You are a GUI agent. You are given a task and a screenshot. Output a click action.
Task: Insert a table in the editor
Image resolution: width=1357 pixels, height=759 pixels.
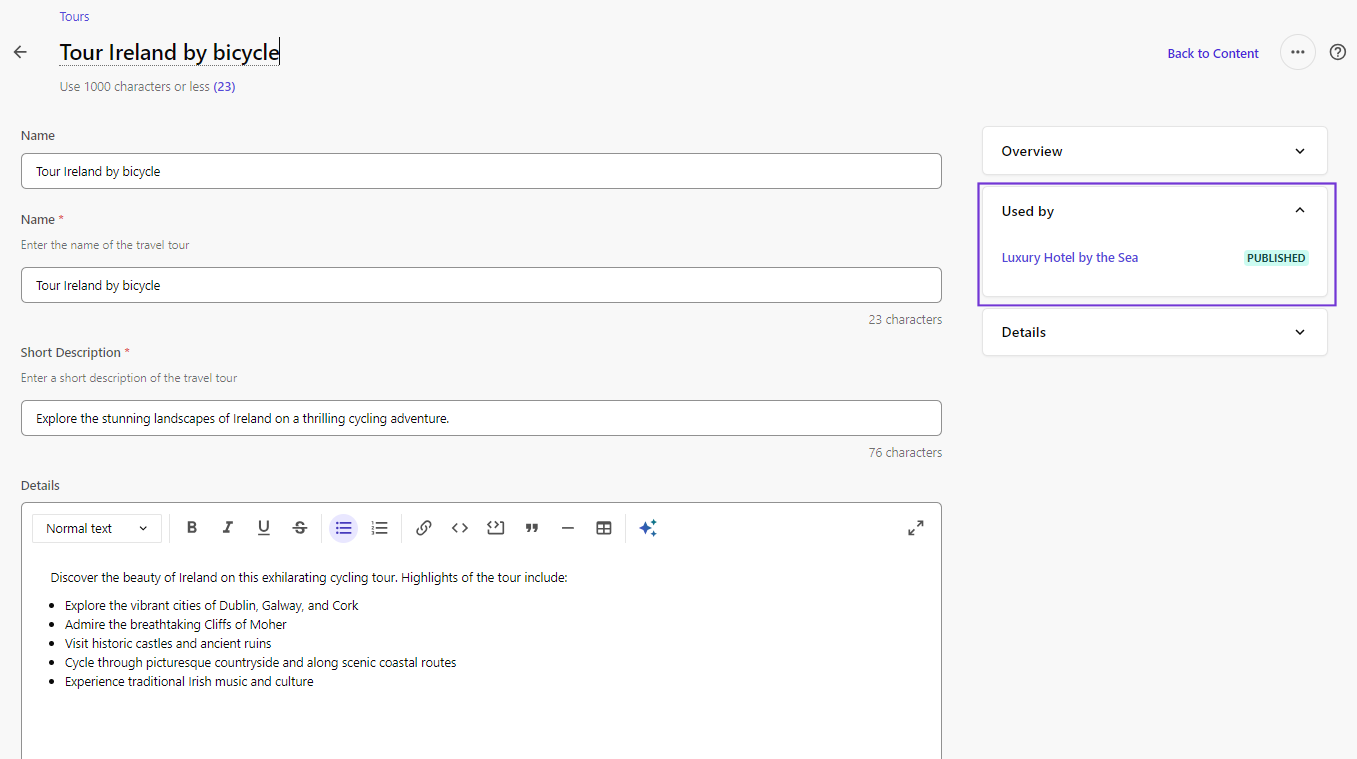604,528
